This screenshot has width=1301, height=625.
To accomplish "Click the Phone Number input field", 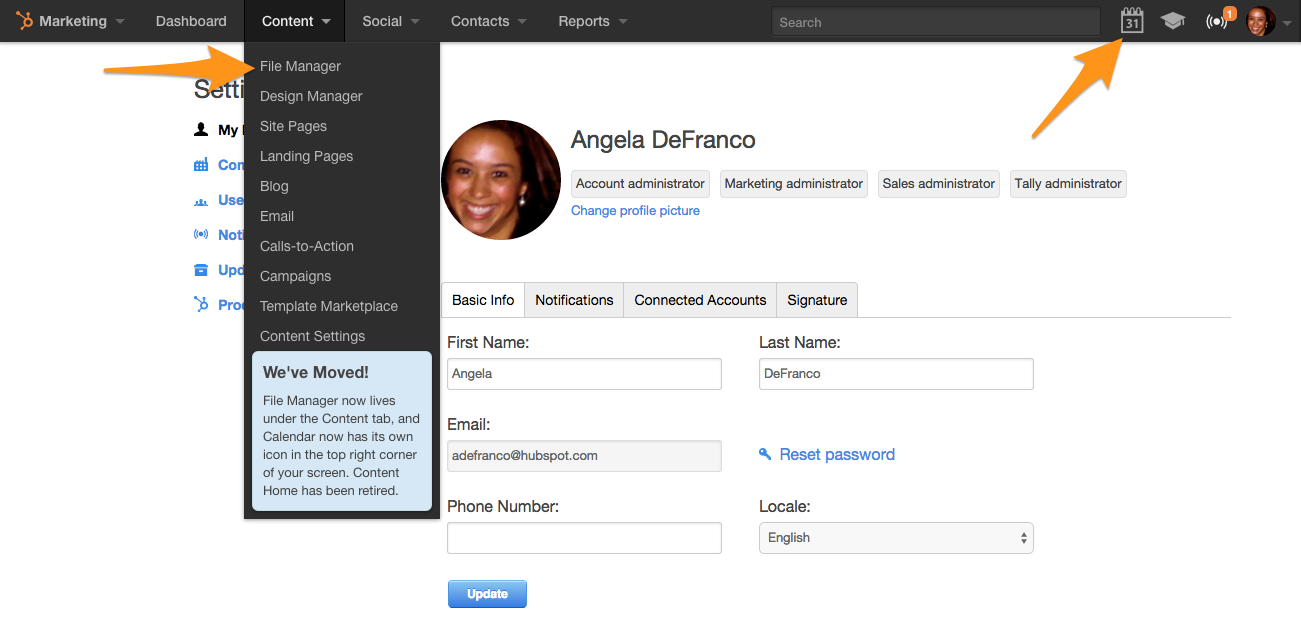I will click(584, 538).
